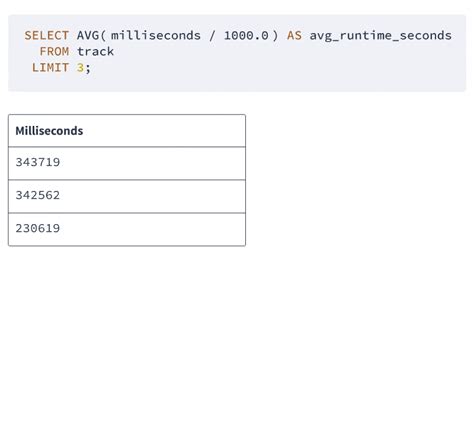The height and width of the screenshot is (431, 474).
Task: Select the 343719 table cell
Action: 127,163
